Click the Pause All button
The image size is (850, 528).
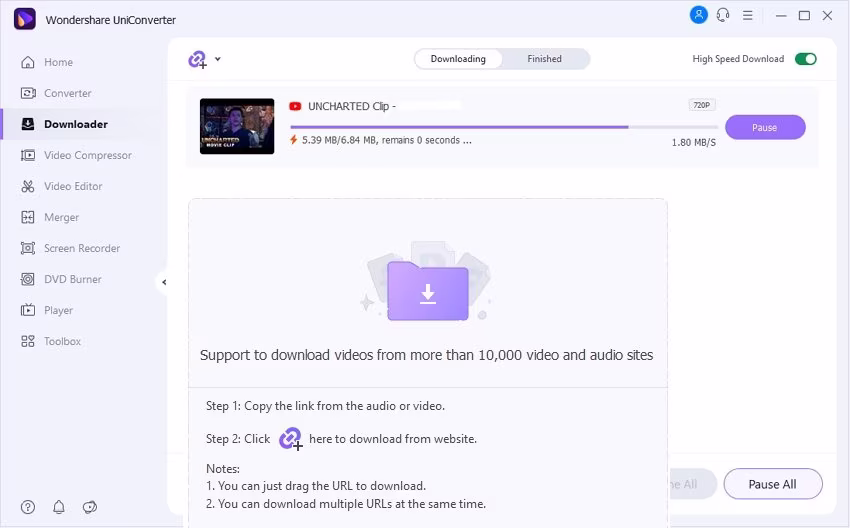point(772,484)
